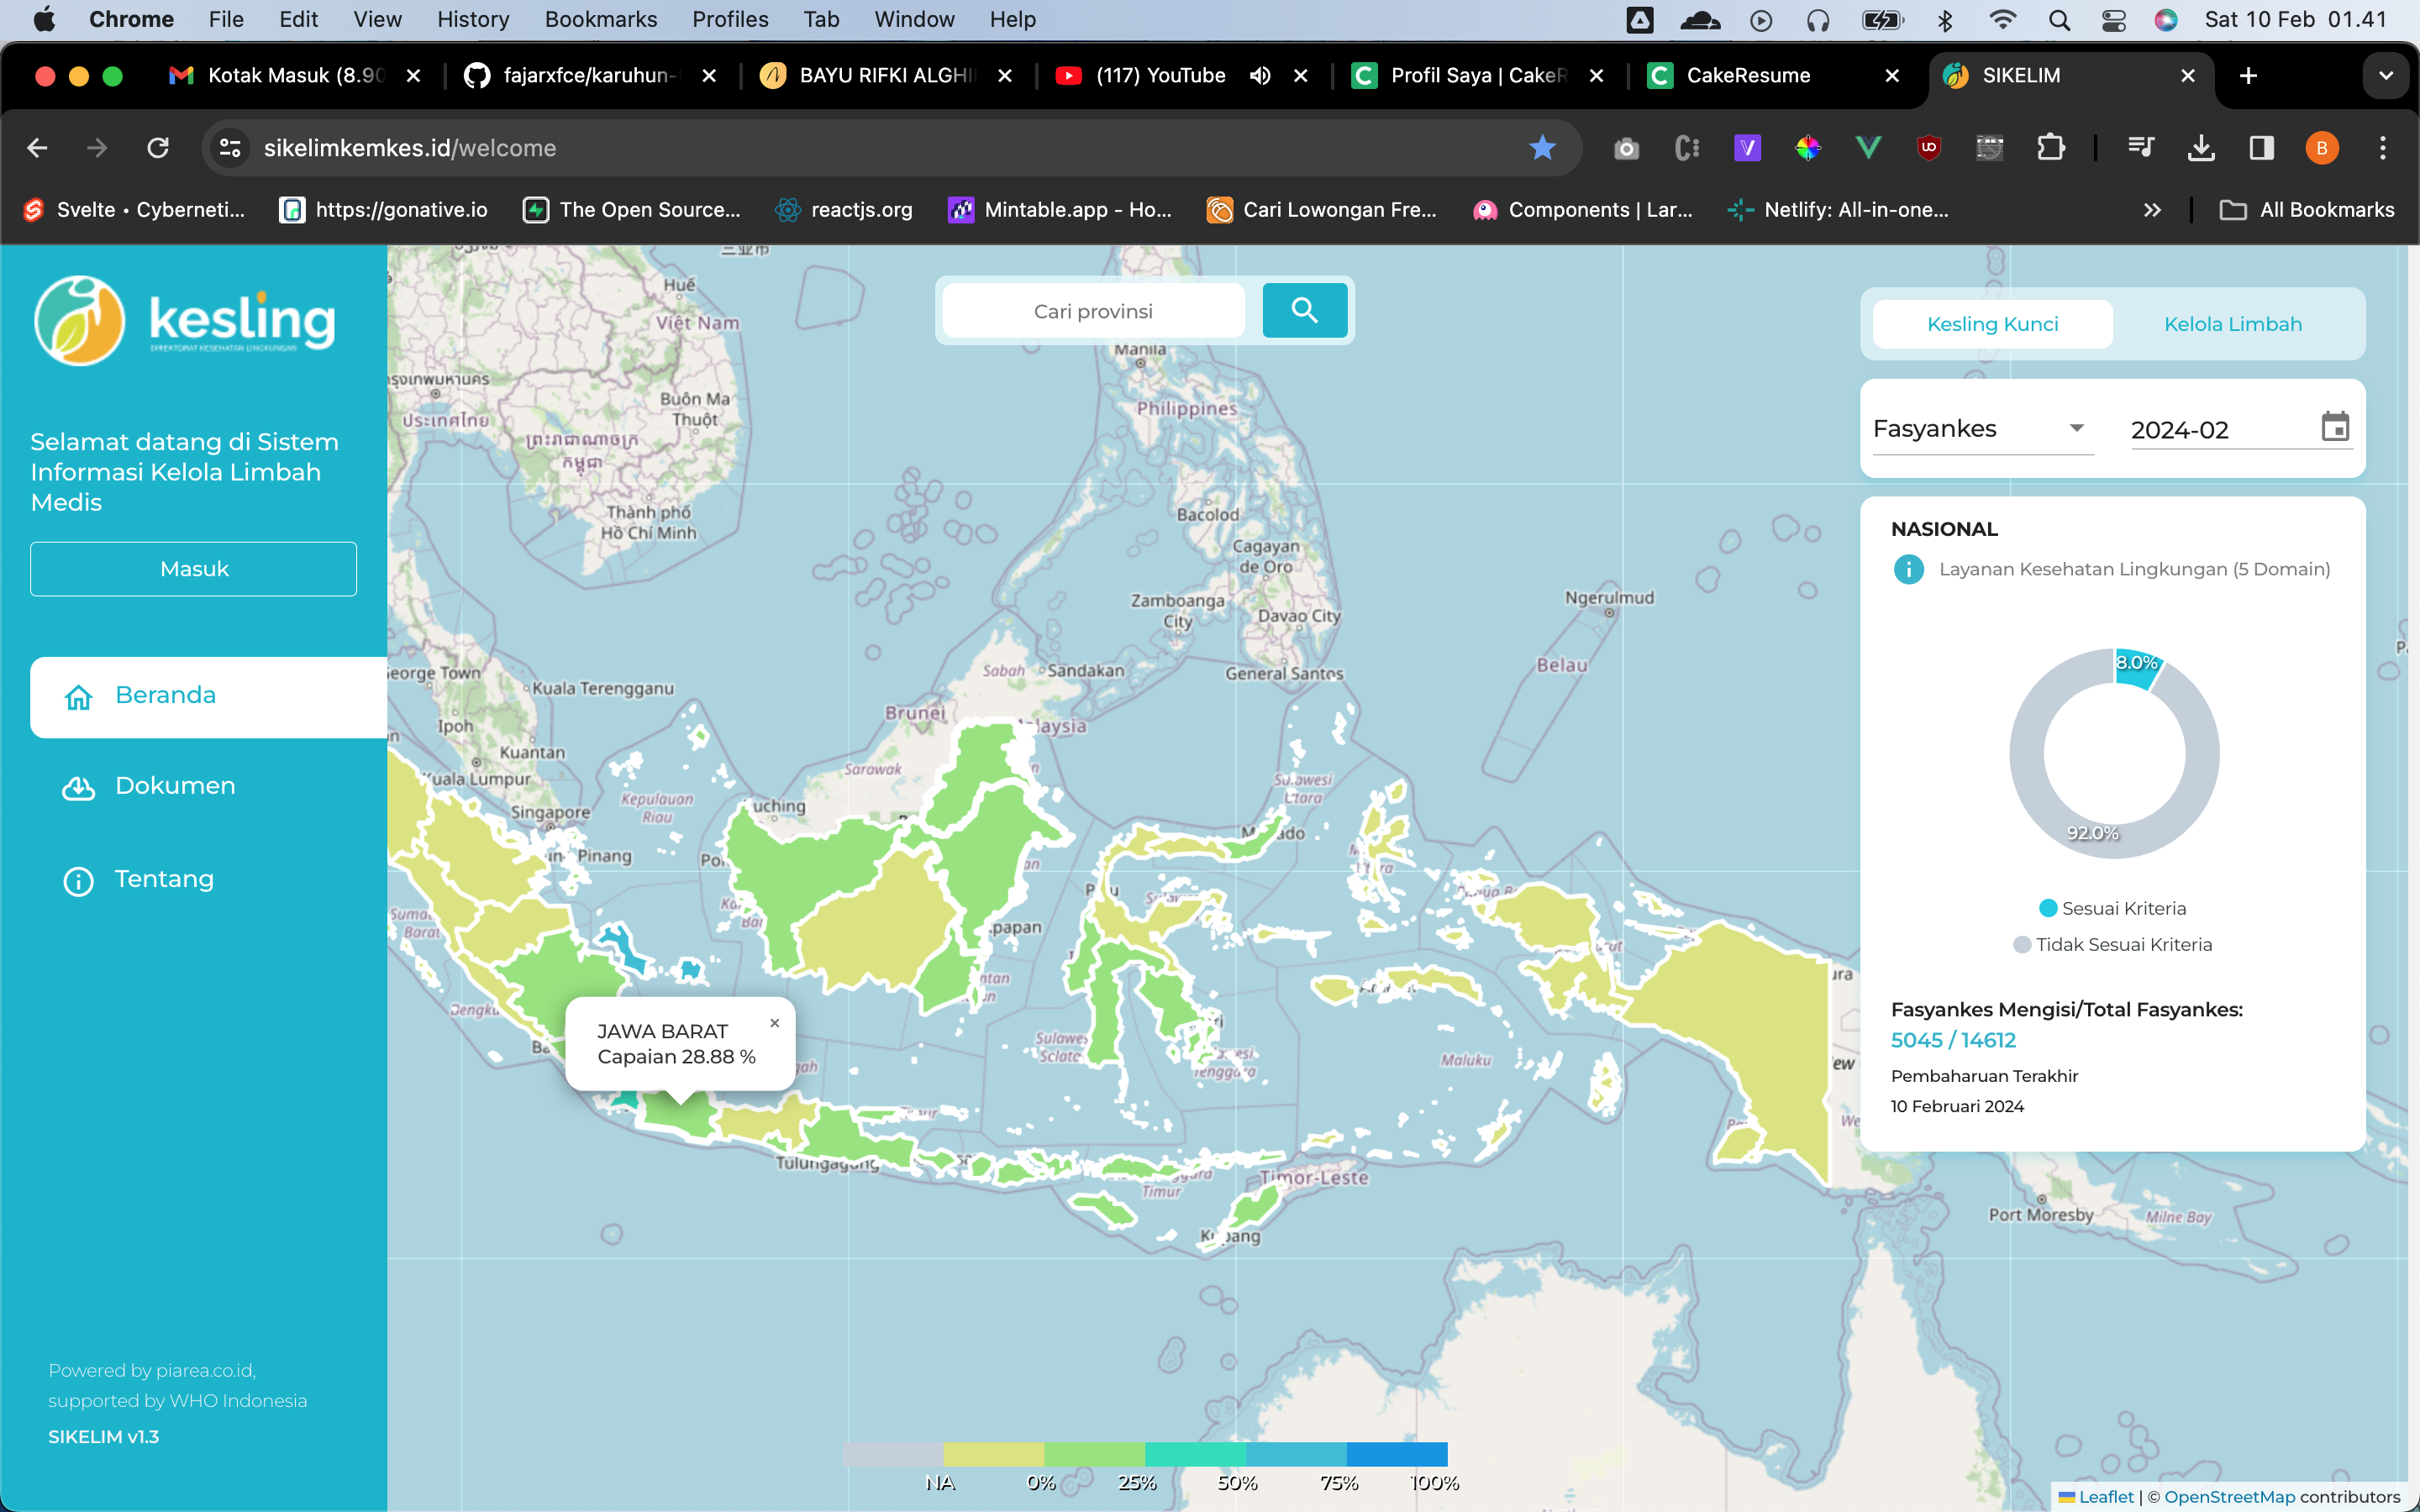Image resolution: width=2420 pixels, height=1512 pixels.
Task: Open Chrome three-dot menu
Action: coord(2383,148)
